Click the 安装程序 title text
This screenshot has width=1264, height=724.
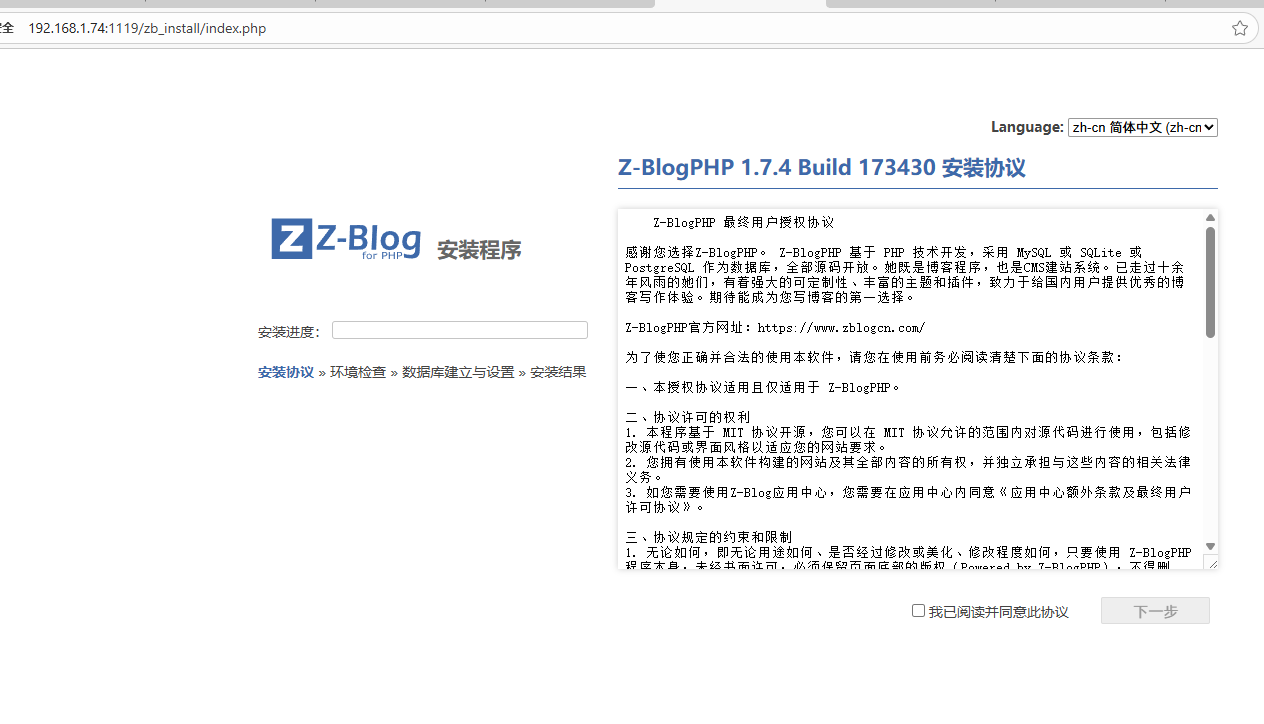coord(479,250)
